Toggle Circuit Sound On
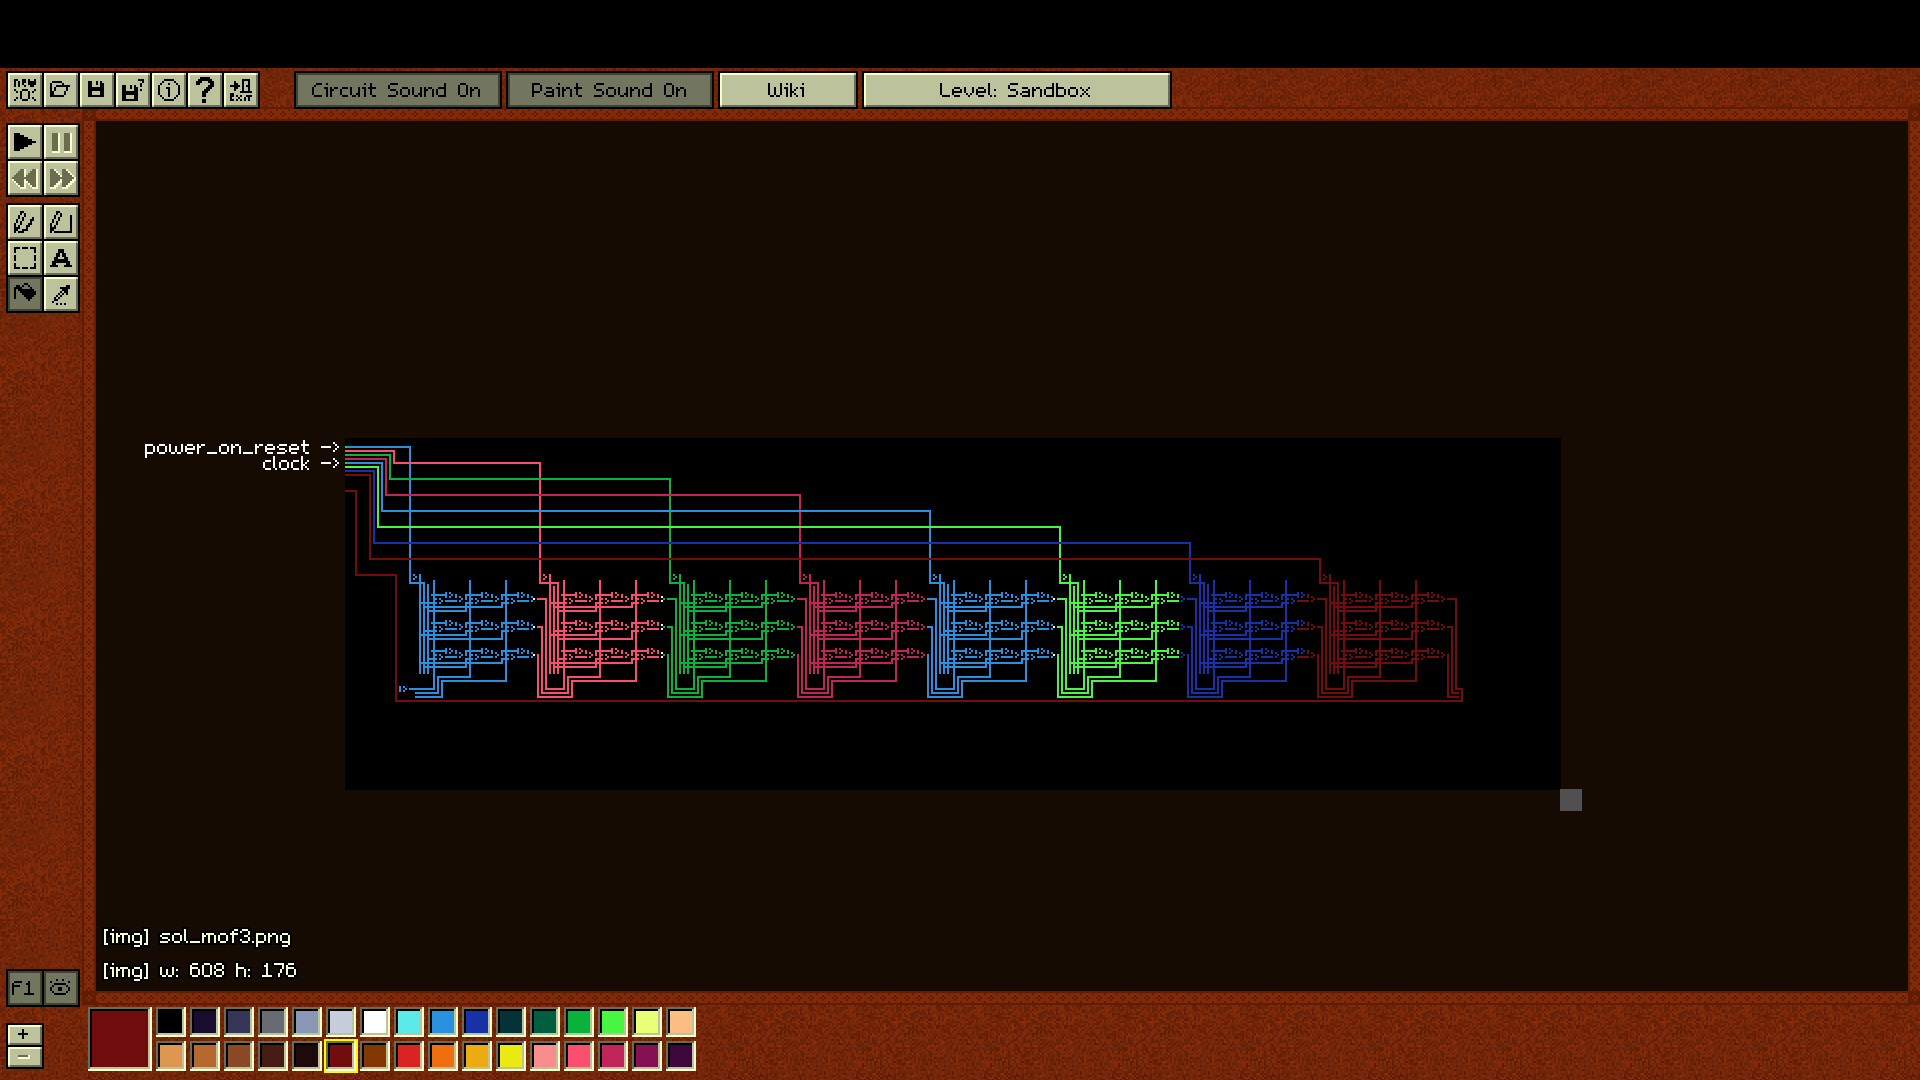This screenshot has height=1080, width=1920. tap(397, 90)
